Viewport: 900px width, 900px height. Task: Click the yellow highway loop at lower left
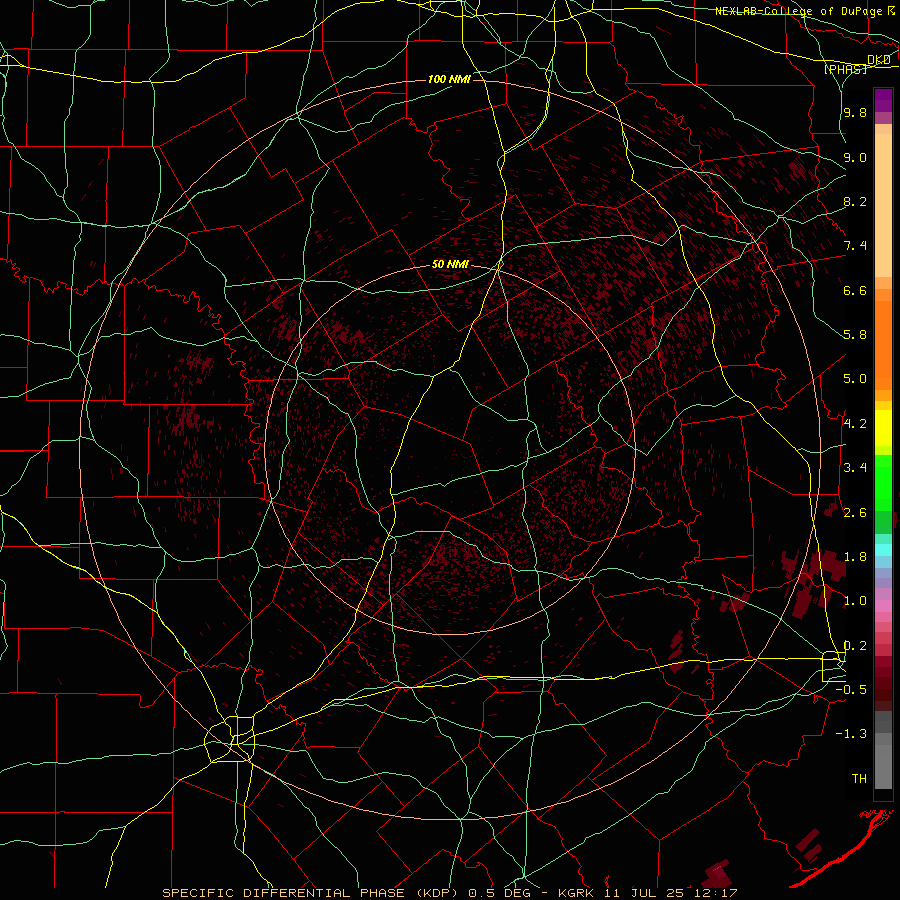click(x=229, y=739)
